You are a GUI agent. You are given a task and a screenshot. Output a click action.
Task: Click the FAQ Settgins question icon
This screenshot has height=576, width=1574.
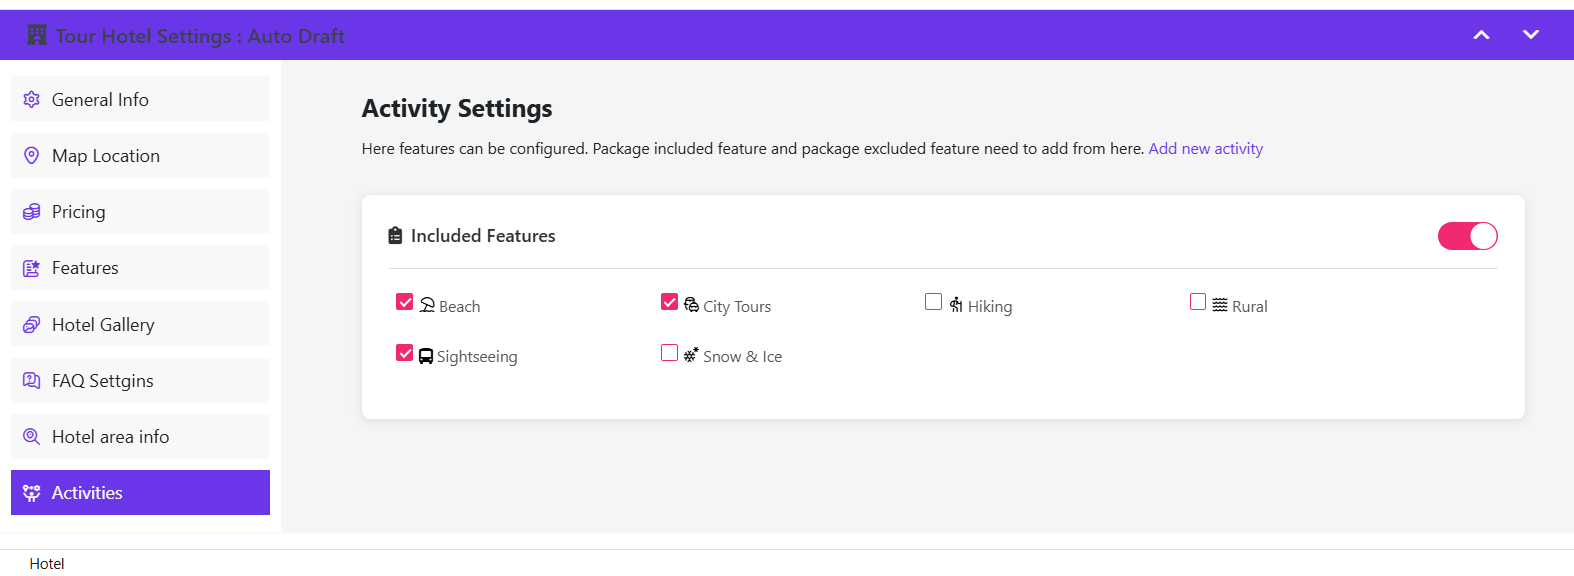(x=32, y=381)
